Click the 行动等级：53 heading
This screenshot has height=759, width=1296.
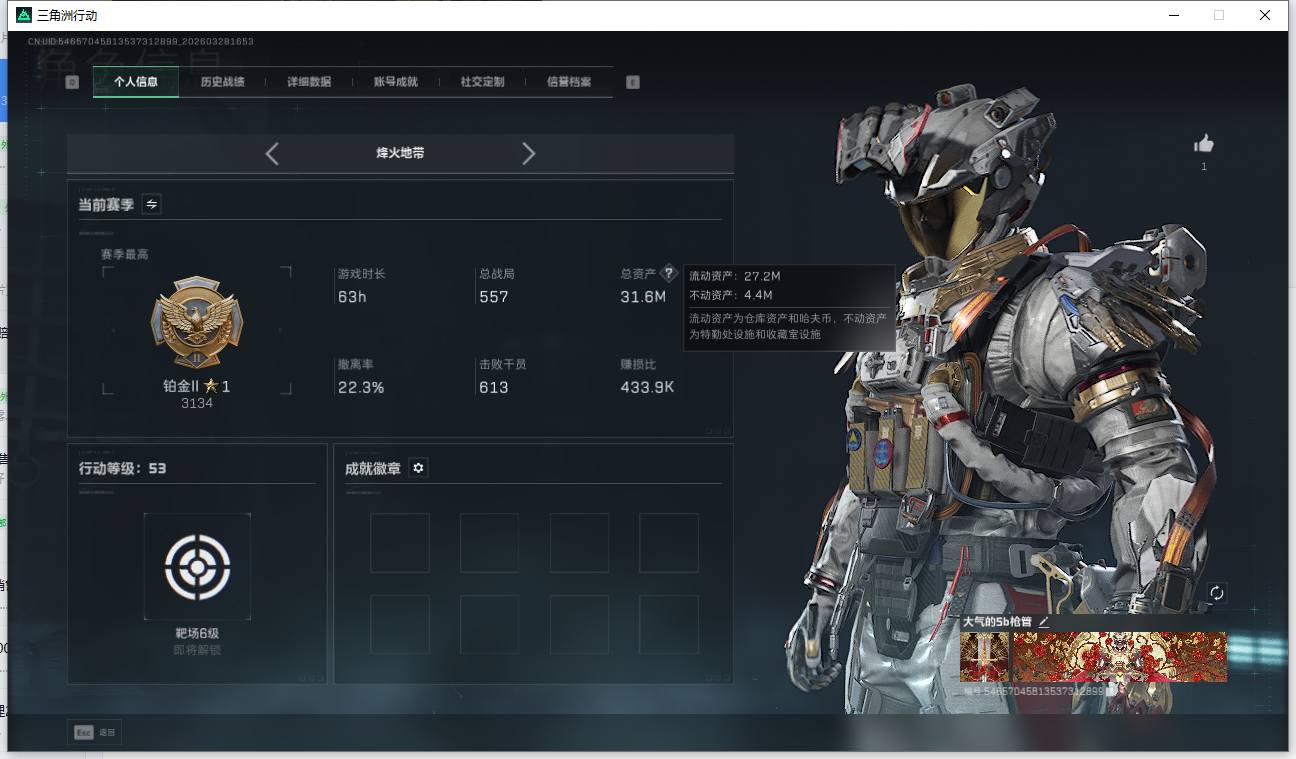[123, 468]
